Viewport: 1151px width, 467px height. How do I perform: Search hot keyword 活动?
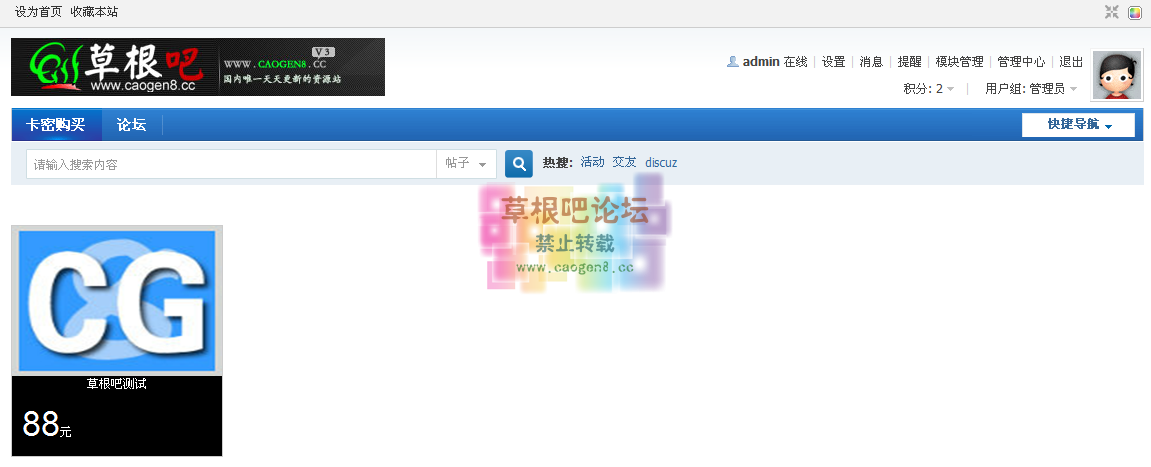(x=592, y=162)
